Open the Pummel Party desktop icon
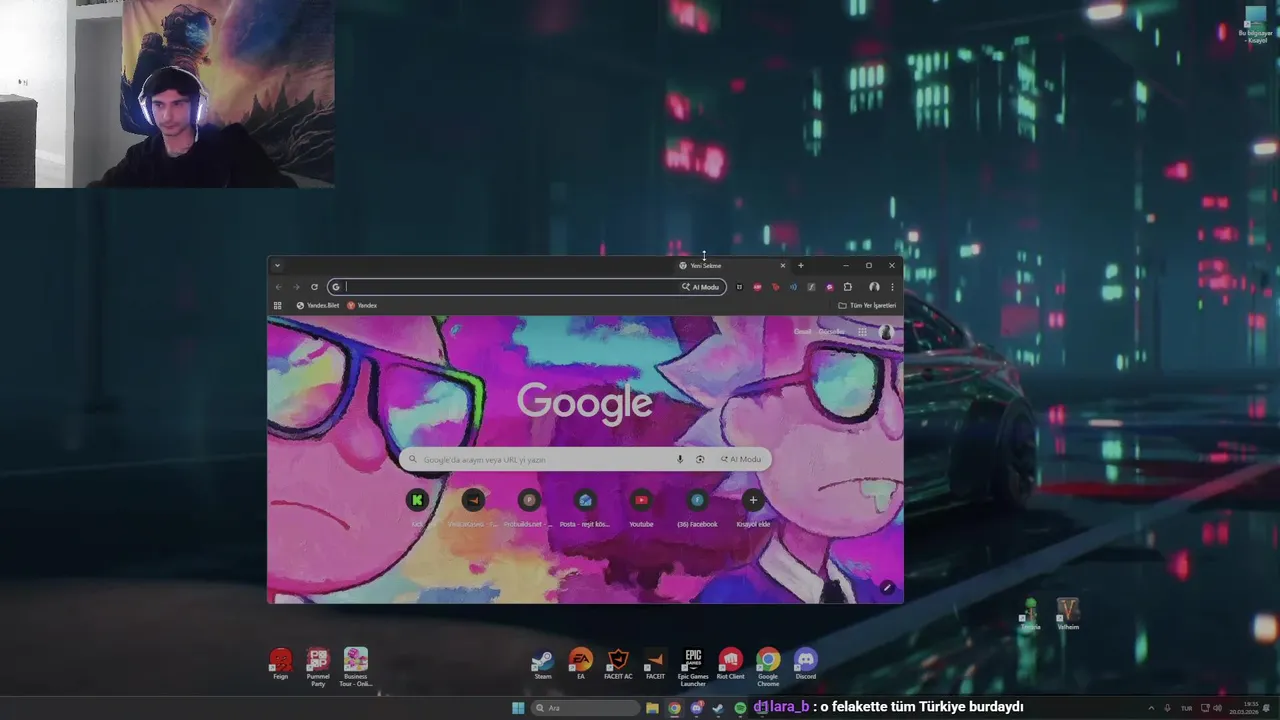Image resolution: width=1280 pixels, height=720 pixels. tap(318, 666)
